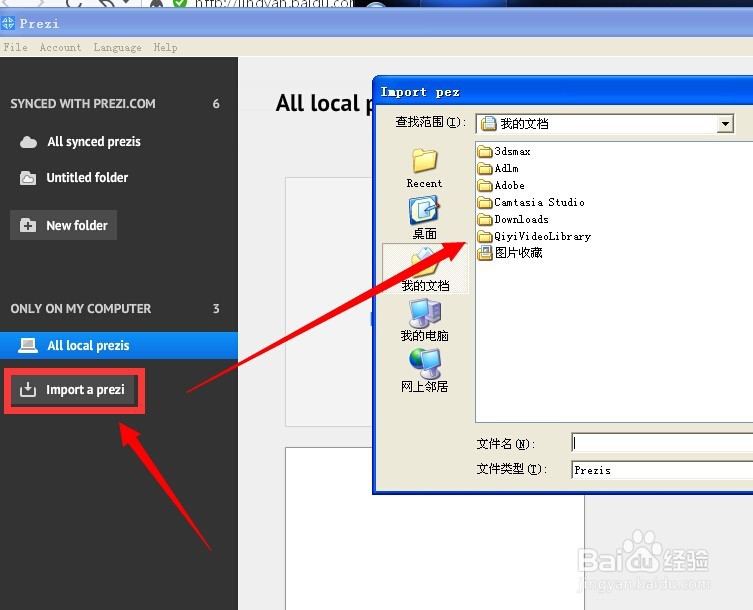The height and width of the screenshot is (610, 753).
Task: Click the Prezi logo in title bar
Action: click(8, 23)
